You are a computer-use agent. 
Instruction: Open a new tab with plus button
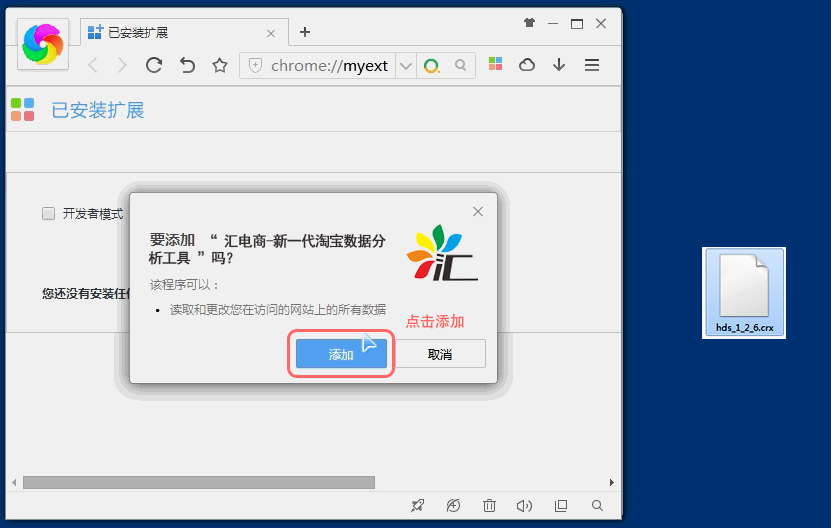tap(305, 32)
